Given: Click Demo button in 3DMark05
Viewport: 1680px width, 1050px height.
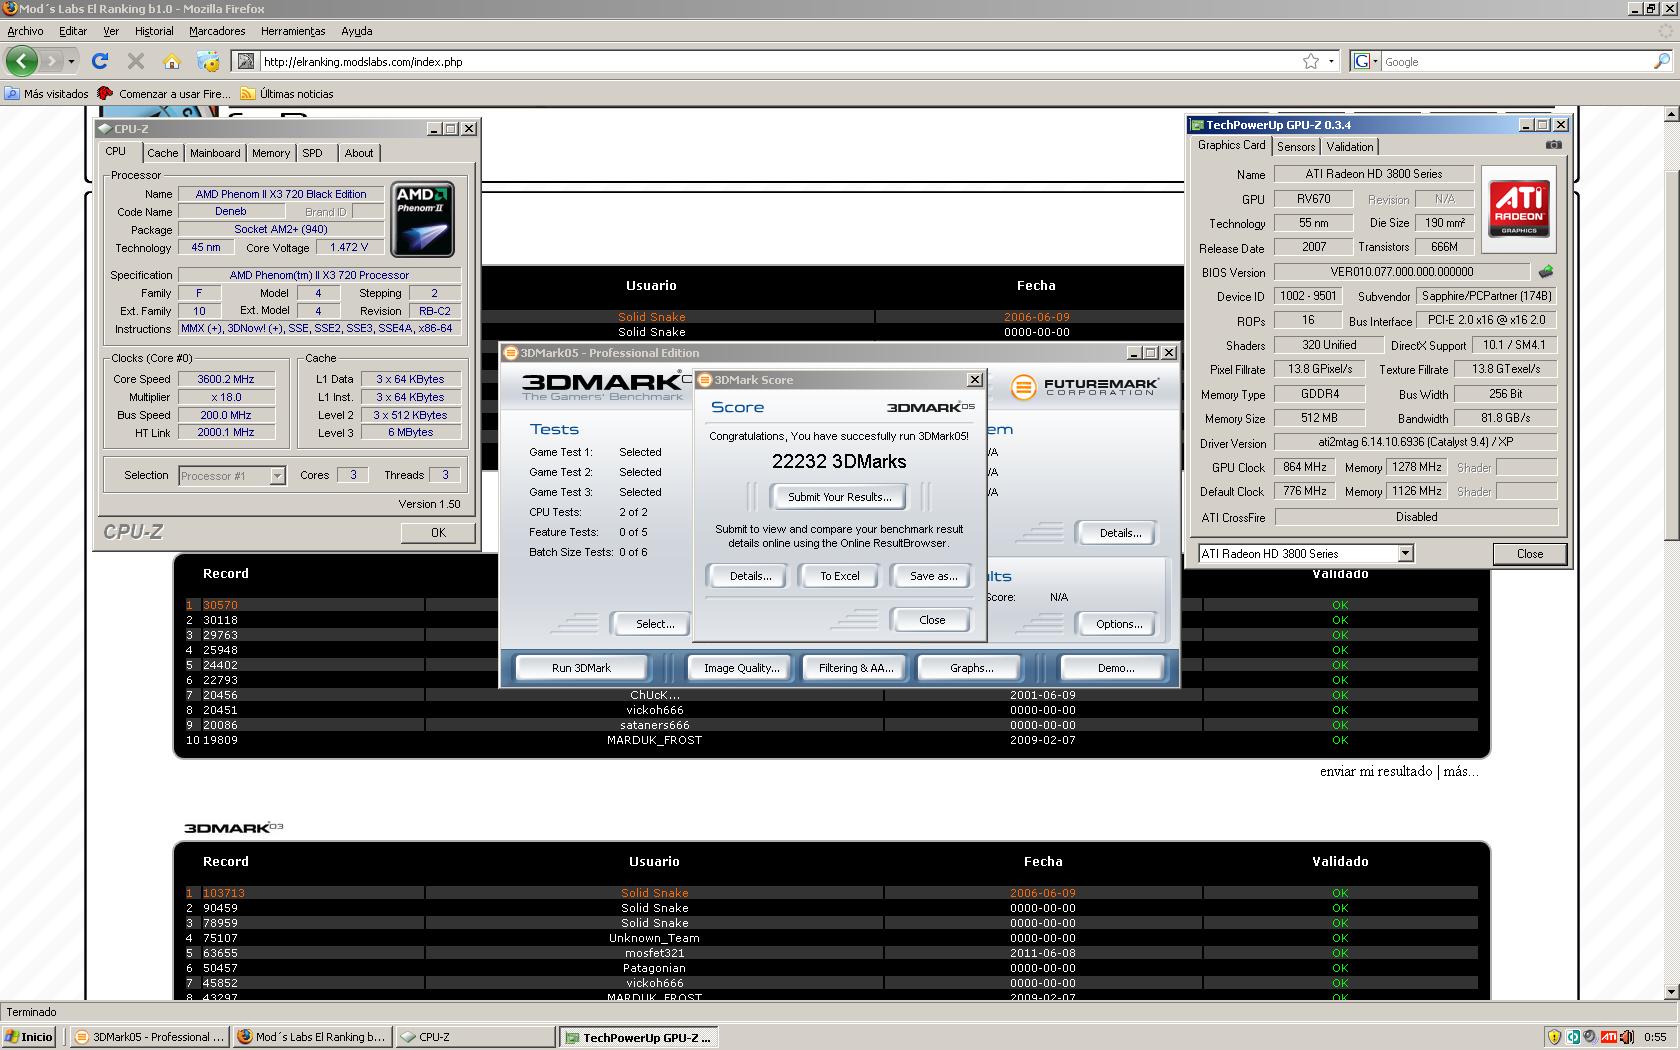Looking at the screenshot, I should tap(1115, 668).
